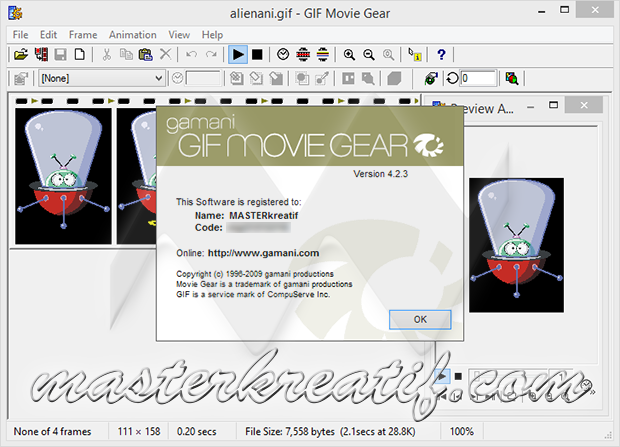The image size is (620, 447).
Task: Click the Zoom out magnifier icon
Action: click(369, 54)
